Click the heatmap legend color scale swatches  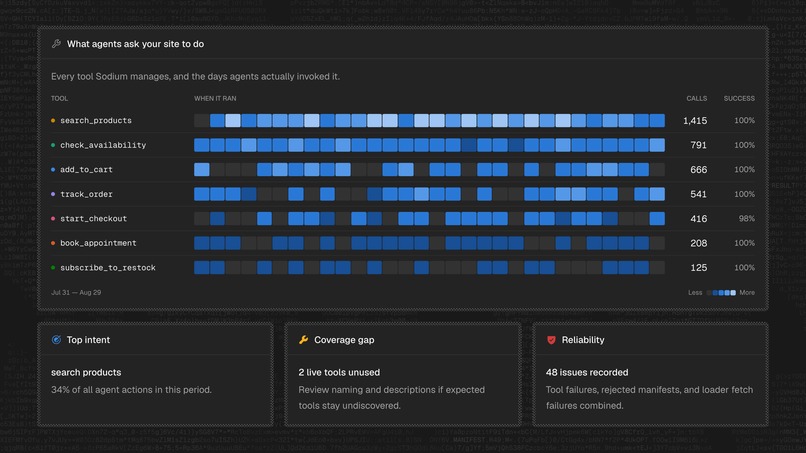coord(721,293)
